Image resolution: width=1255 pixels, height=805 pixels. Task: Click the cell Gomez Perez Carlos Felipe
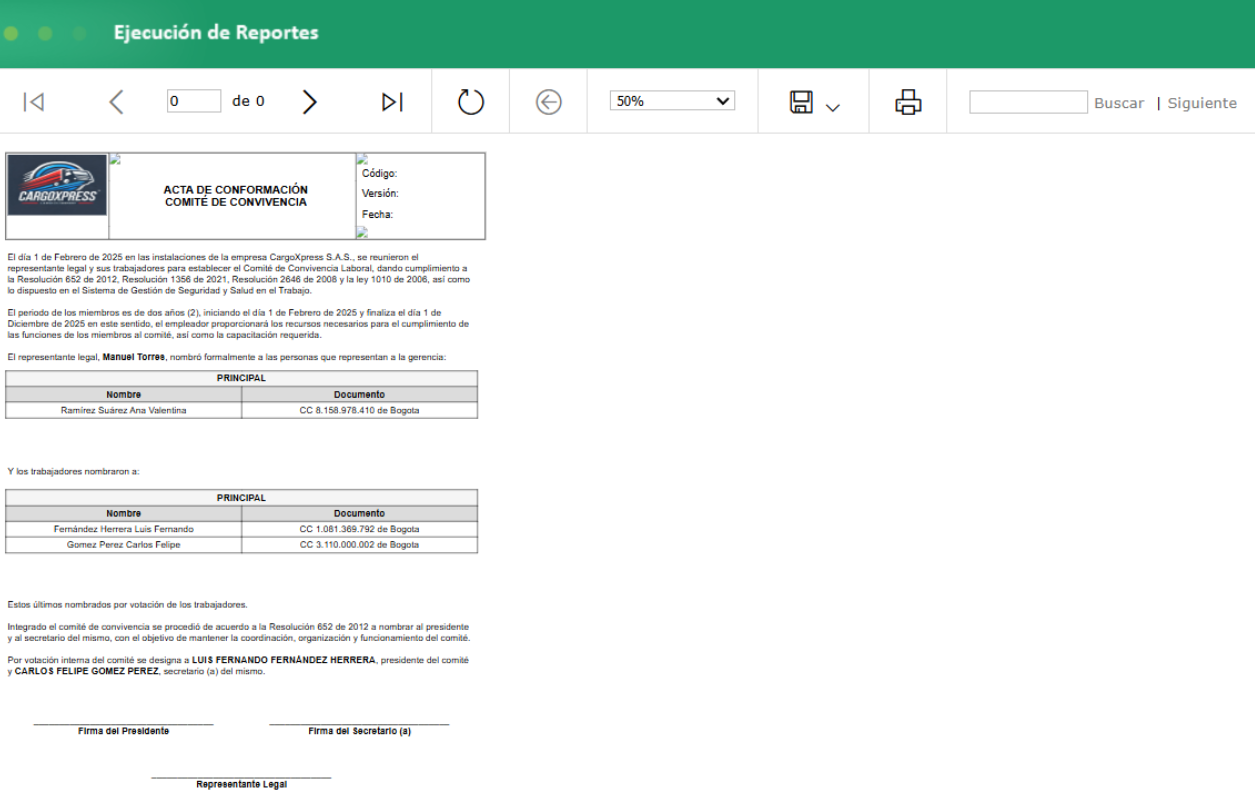tap(124, 545)
